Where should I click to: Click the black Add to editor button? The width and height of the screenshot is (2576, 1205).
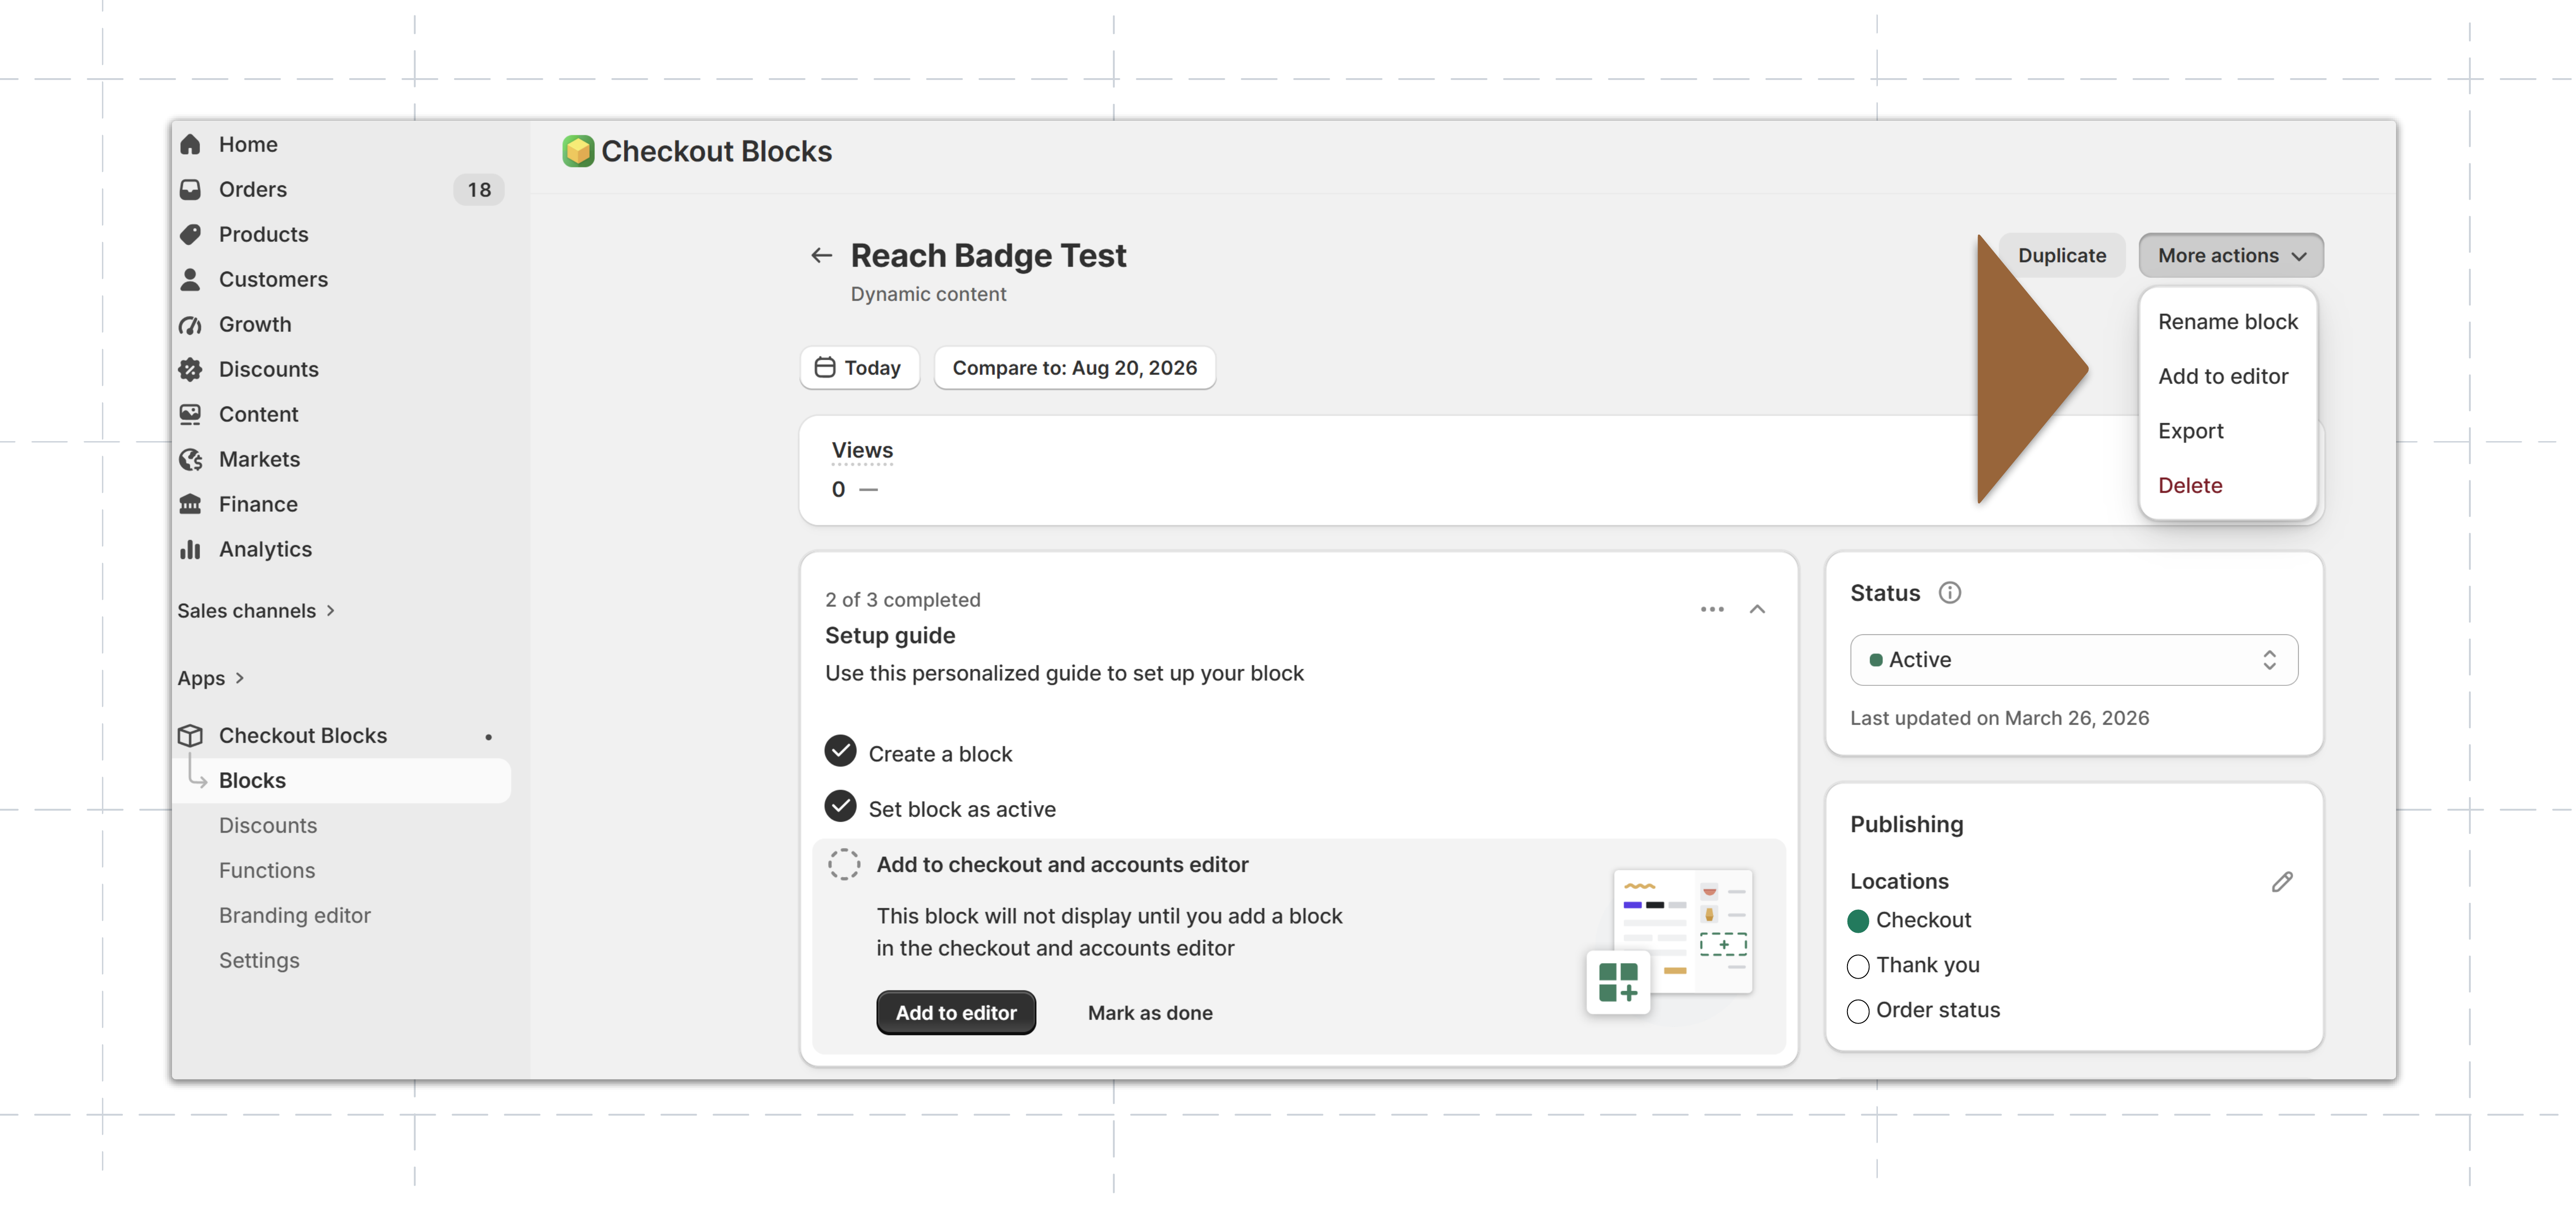[x=955, y=1013]
